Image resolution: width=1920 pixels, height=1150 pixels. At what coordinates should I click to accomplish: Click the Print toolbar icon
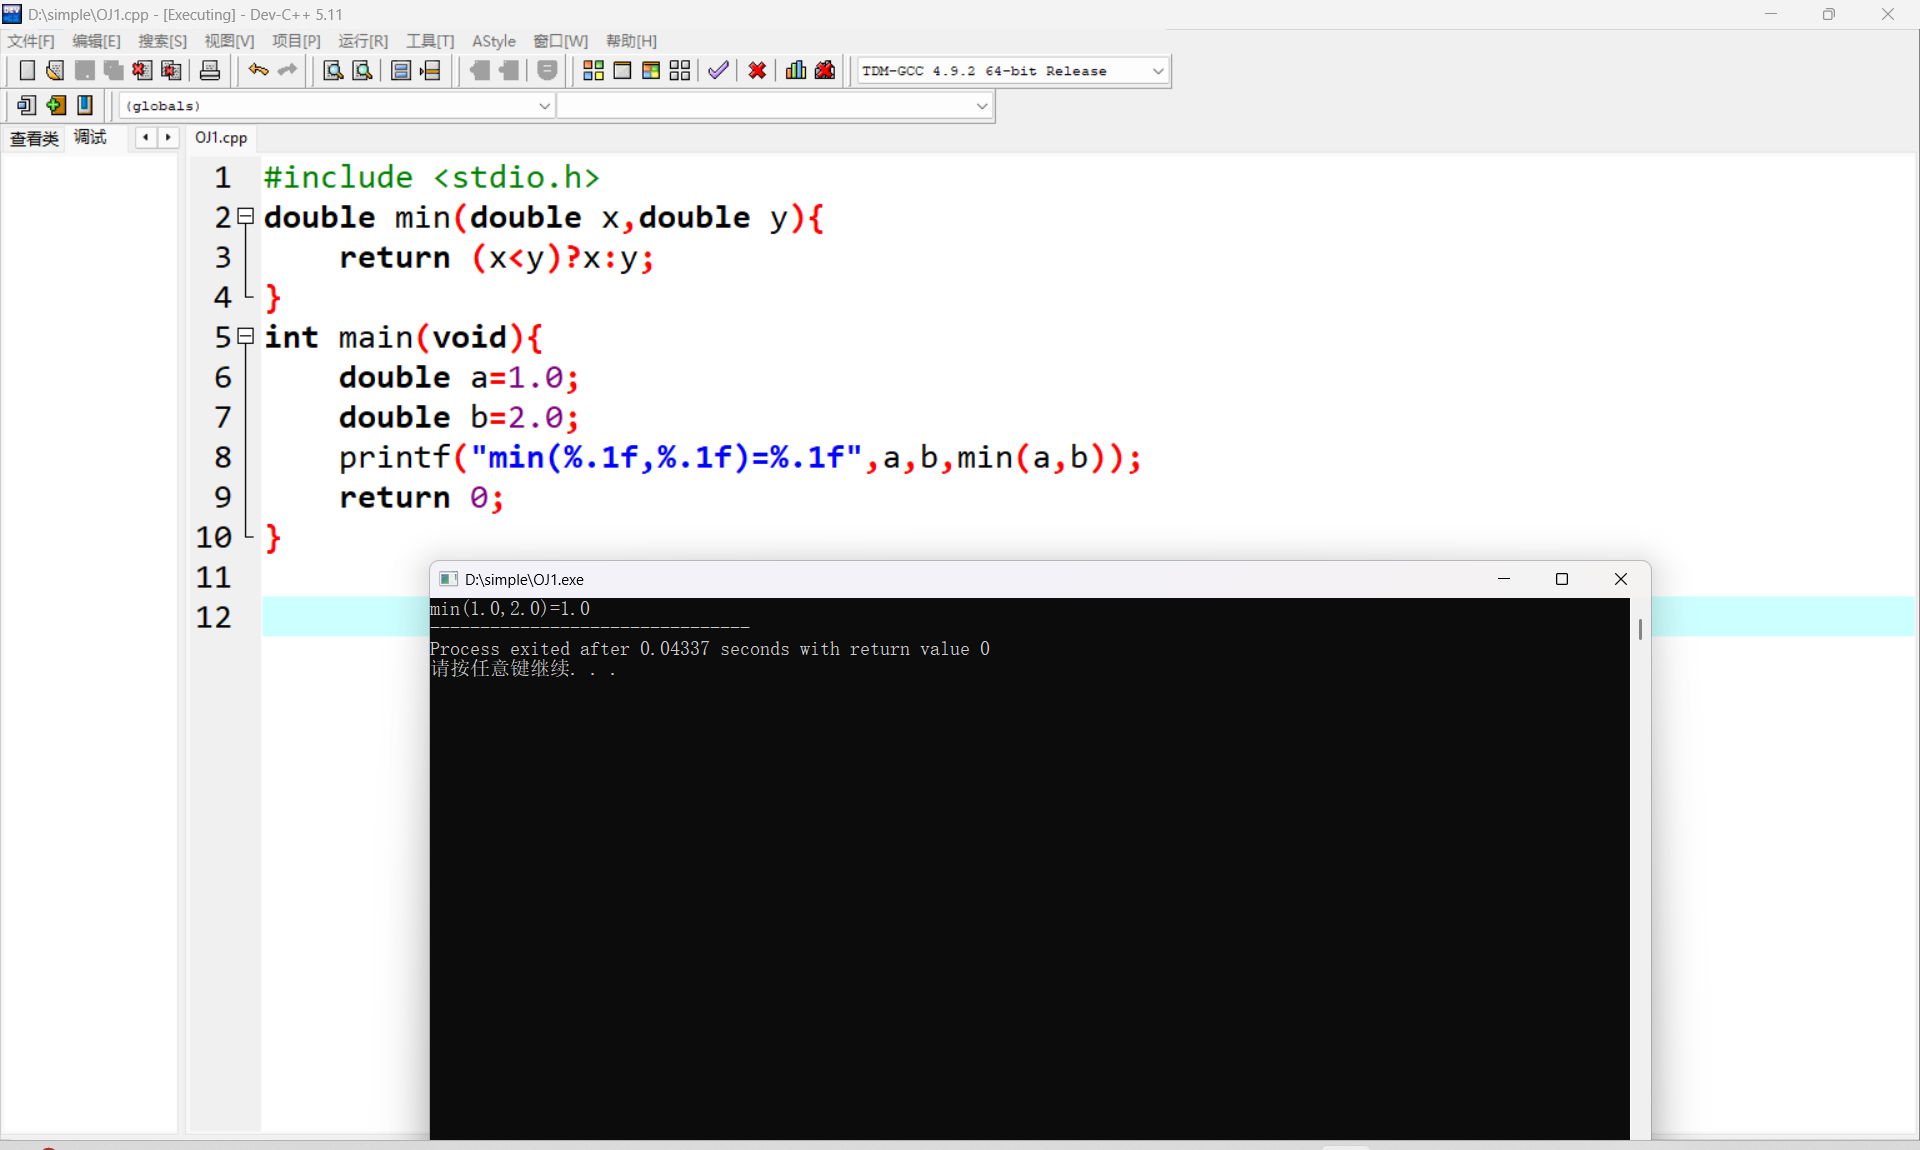(210, 70)
